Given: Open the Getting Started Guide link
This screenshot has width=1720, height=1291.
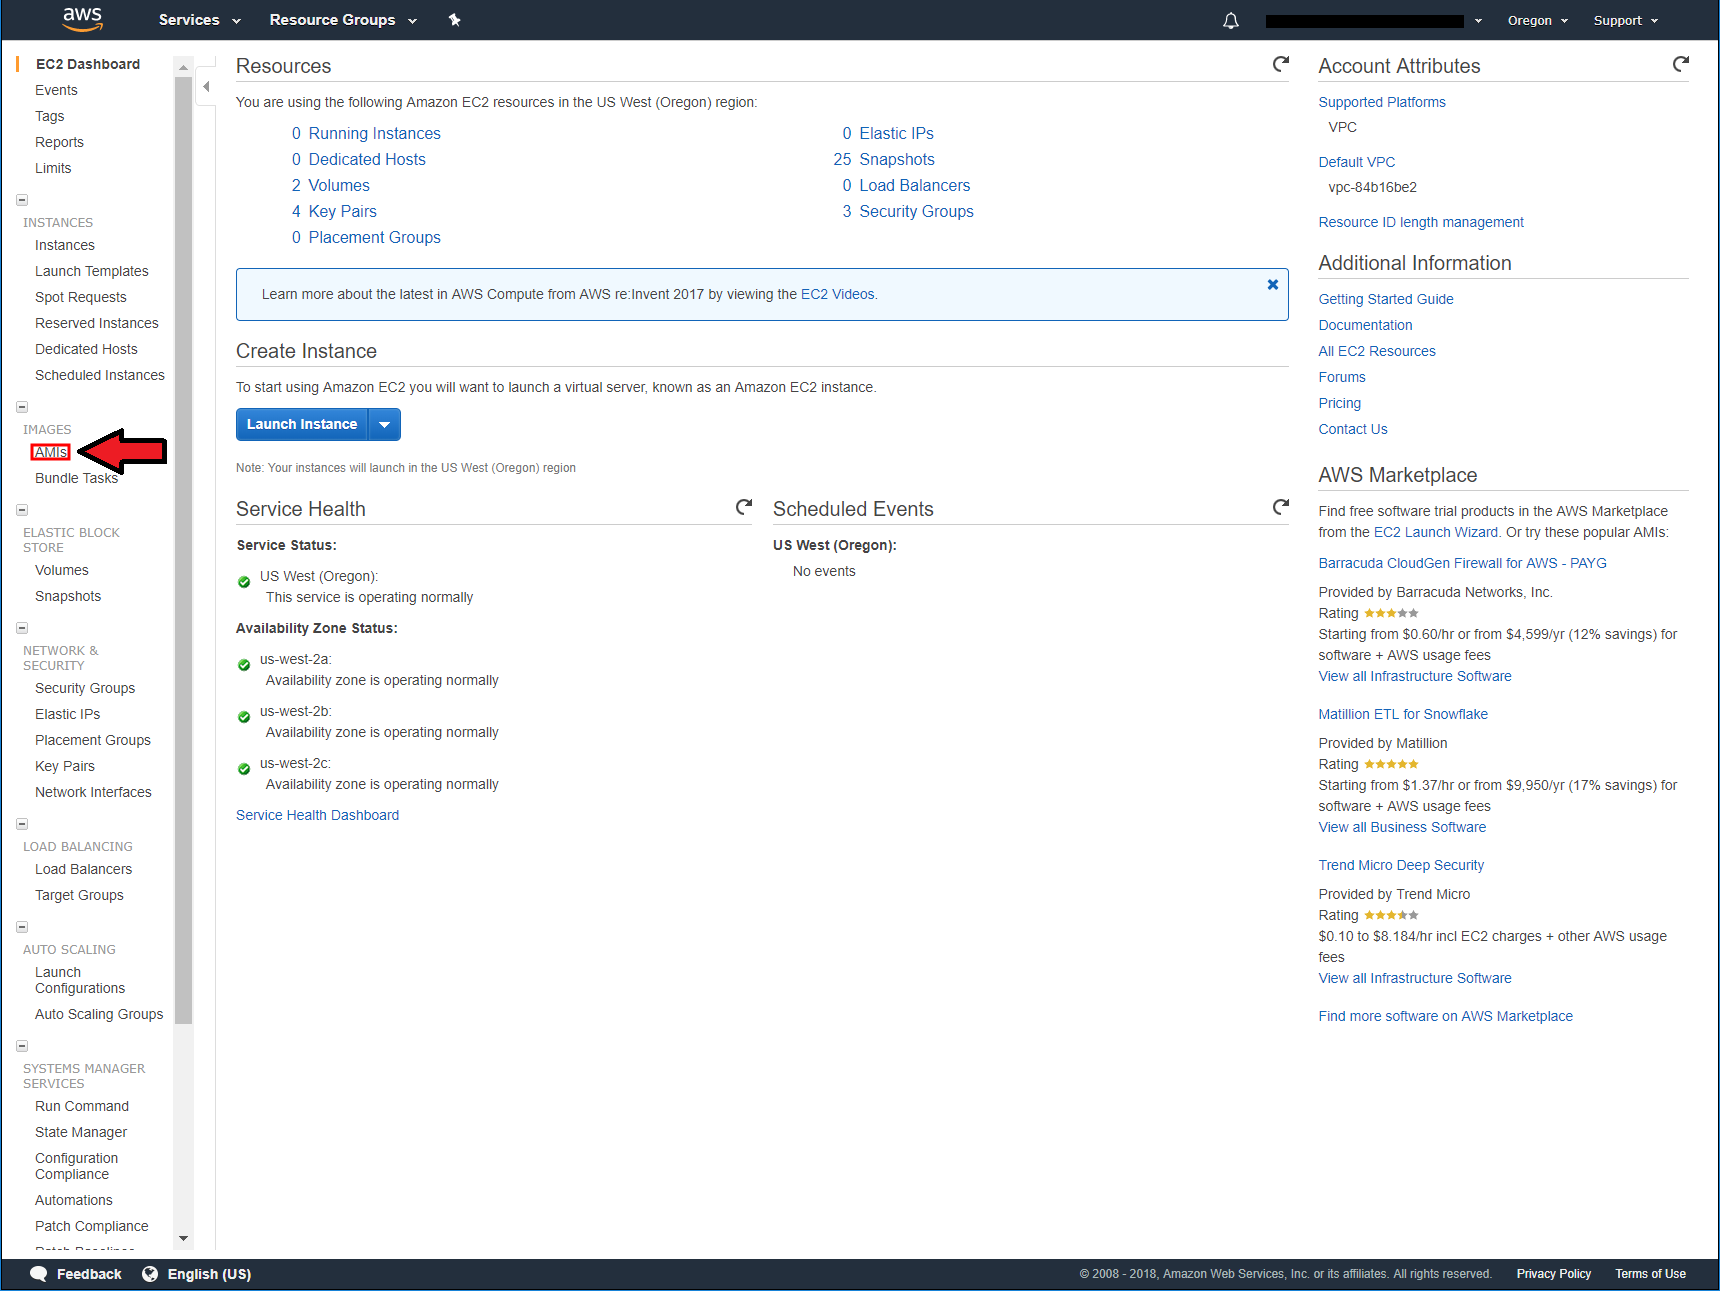Looking at the screenshot, I should pyautogui.click(x=1386, y=299).
